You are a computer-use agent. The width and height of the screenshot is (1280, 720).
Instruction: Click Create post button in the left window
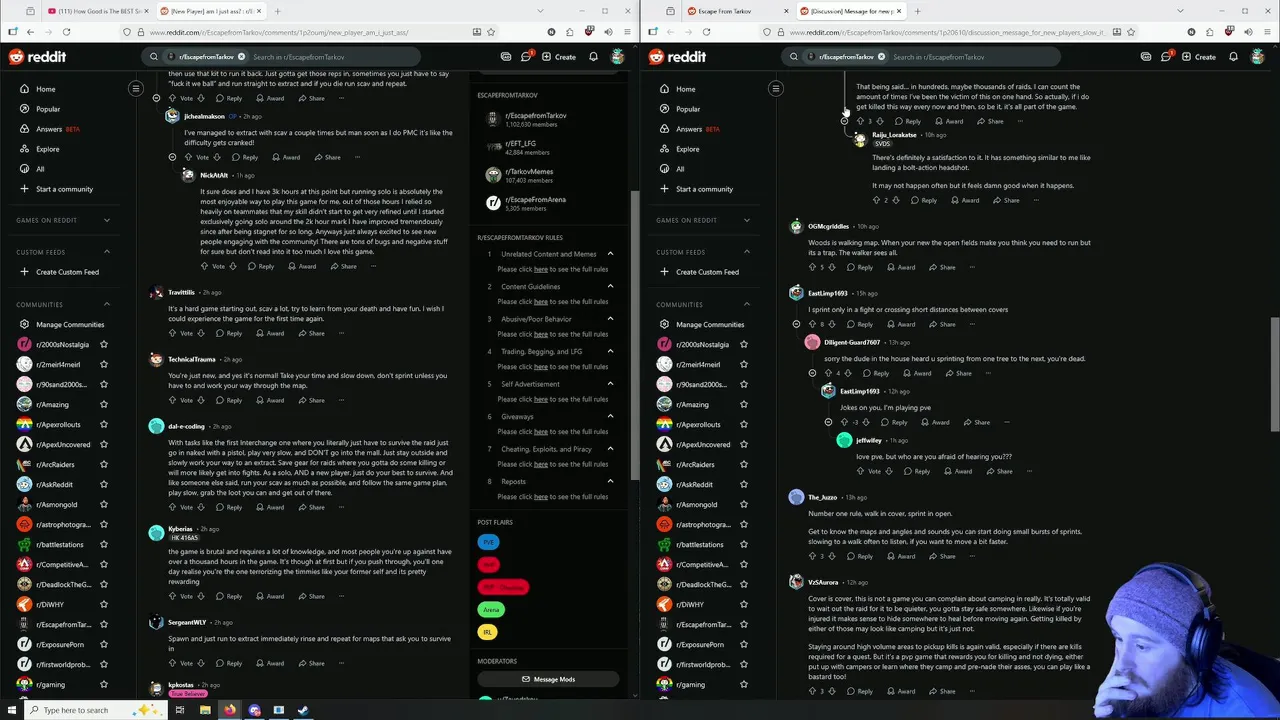(559, 57)
